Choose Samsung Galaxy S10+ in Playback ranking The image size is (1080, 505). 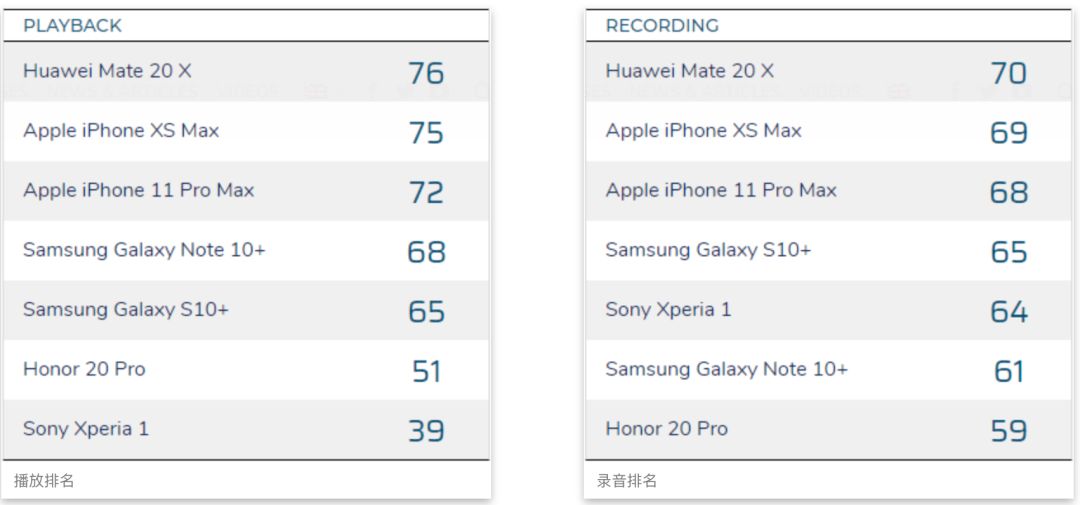(126, 310)
